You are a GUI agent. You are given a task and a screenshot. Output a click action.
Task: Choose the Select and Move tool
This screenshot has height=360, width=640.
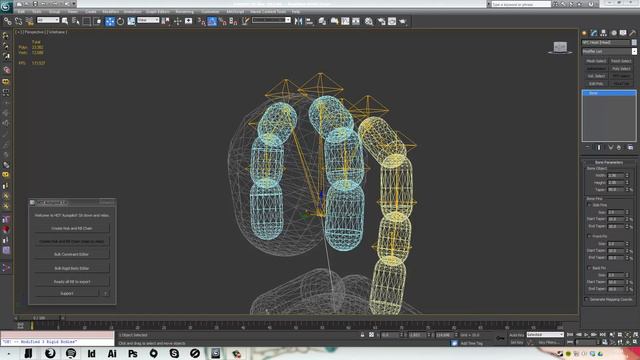tap(110, 21)
